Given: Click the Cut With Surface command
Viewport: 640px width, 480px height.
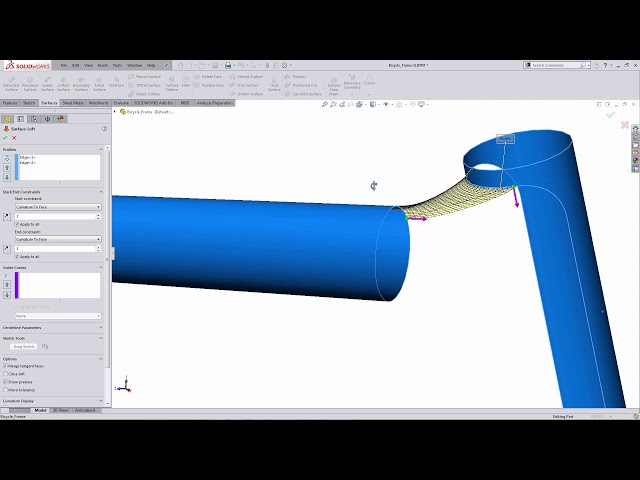Looking at the screenshot, I should tap(303, 94).
